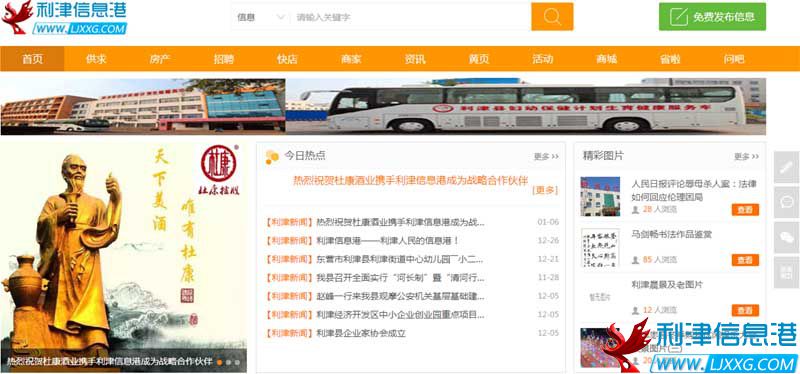Expand 更多 next to 精彩图片
This screenshot has width=800, height=374.
746,157
